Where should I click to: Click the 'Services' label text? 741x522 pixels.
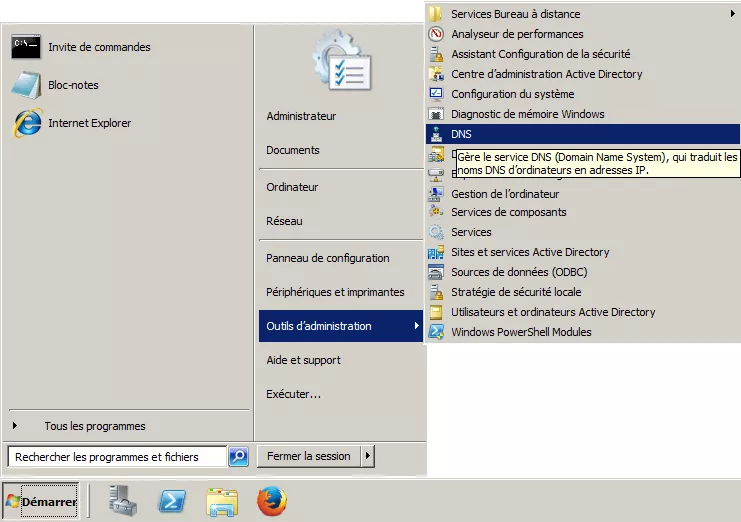pos(471,232)
